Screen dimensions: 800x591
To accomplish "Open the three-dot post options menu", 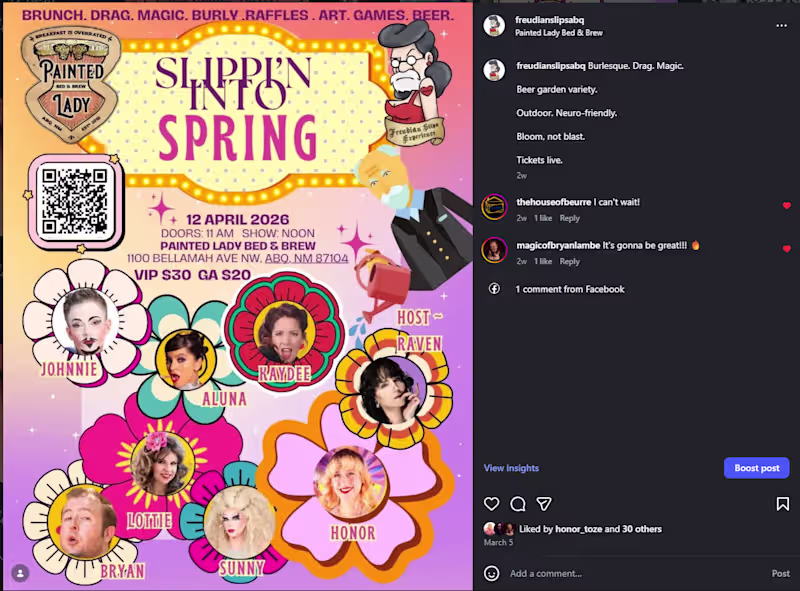I will coord(781,26).
